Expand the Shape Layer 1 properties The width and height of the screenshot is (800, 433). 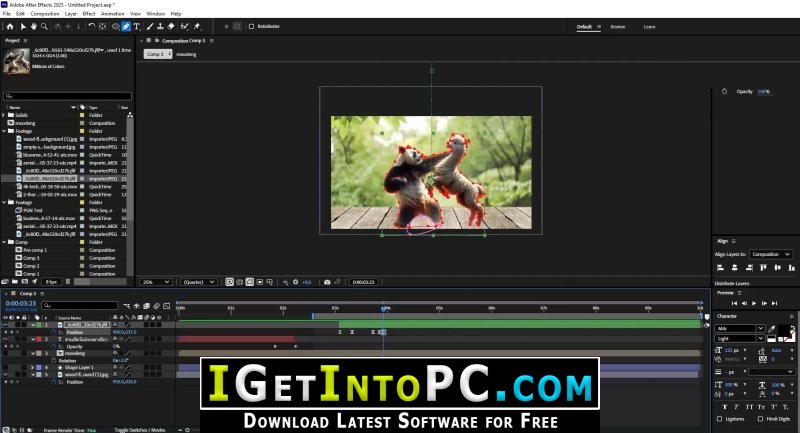tap(33, 367)
